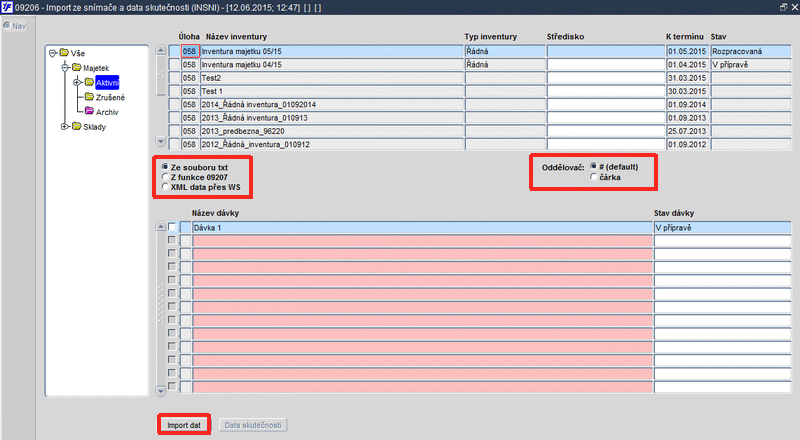Select the Test2 inventory row
This screenshot has width=800, height=440.
pyautogui.click(x=332, y=78)
